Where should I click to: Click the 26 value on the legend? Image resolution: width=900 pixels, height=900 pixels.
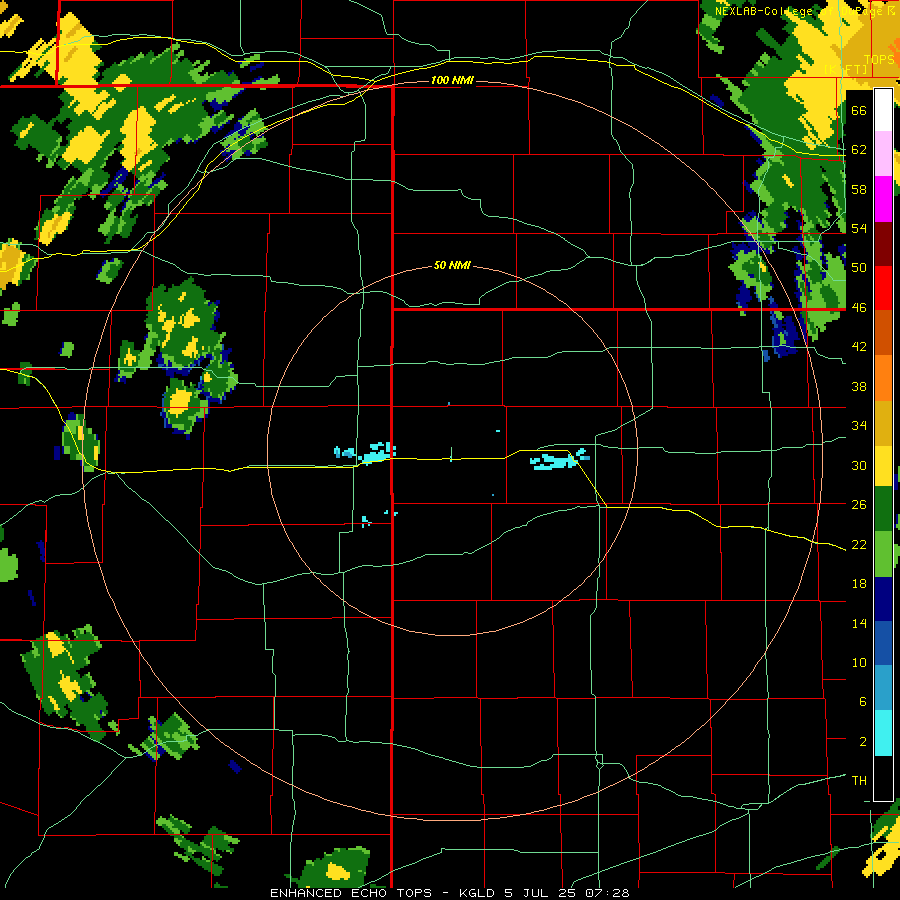(x=859, y=505)
